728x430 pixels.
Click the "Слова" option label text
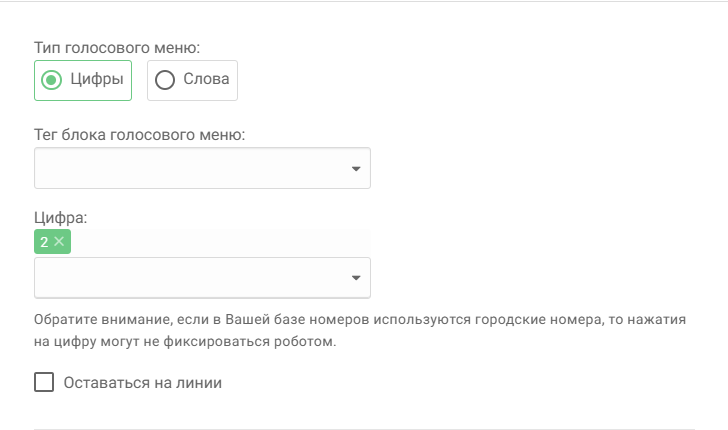[207, 80]
